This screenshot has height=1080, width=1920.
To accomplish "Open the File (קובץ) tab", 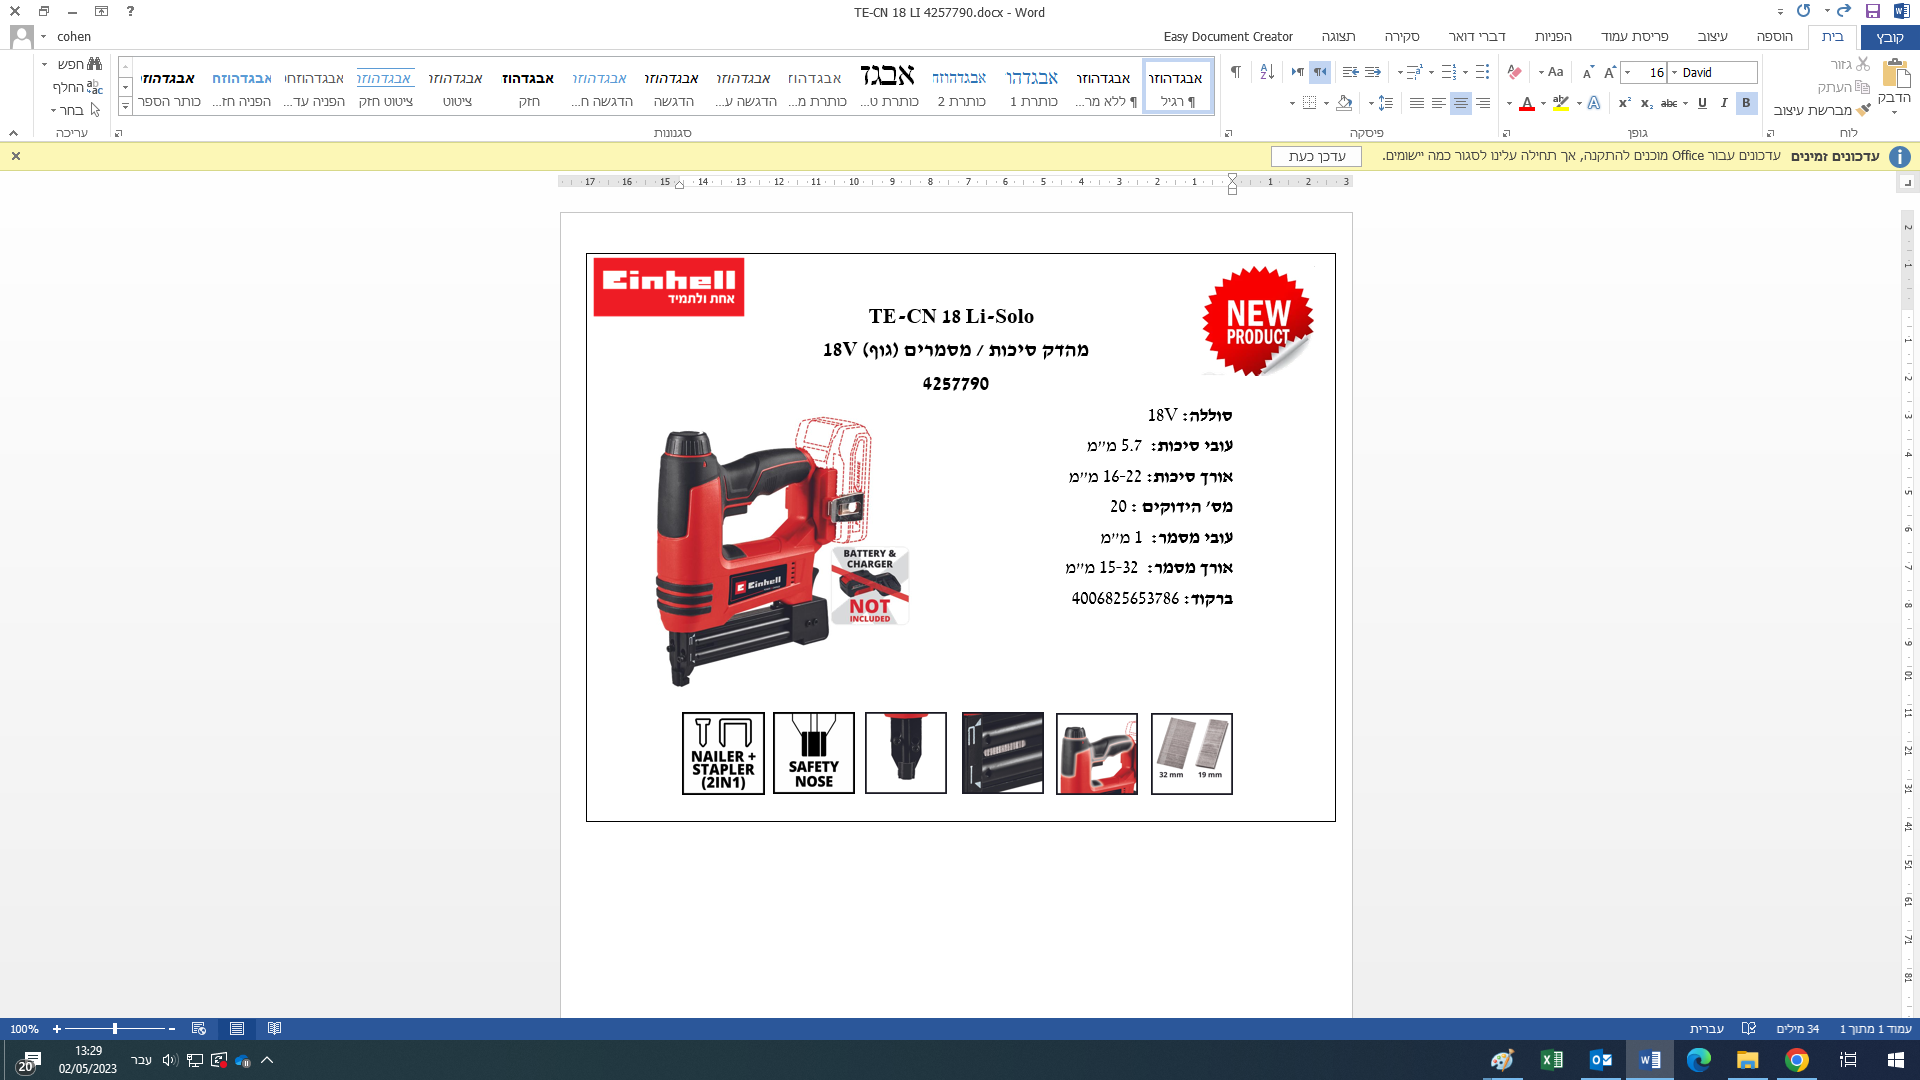I will coord(1889,37).
